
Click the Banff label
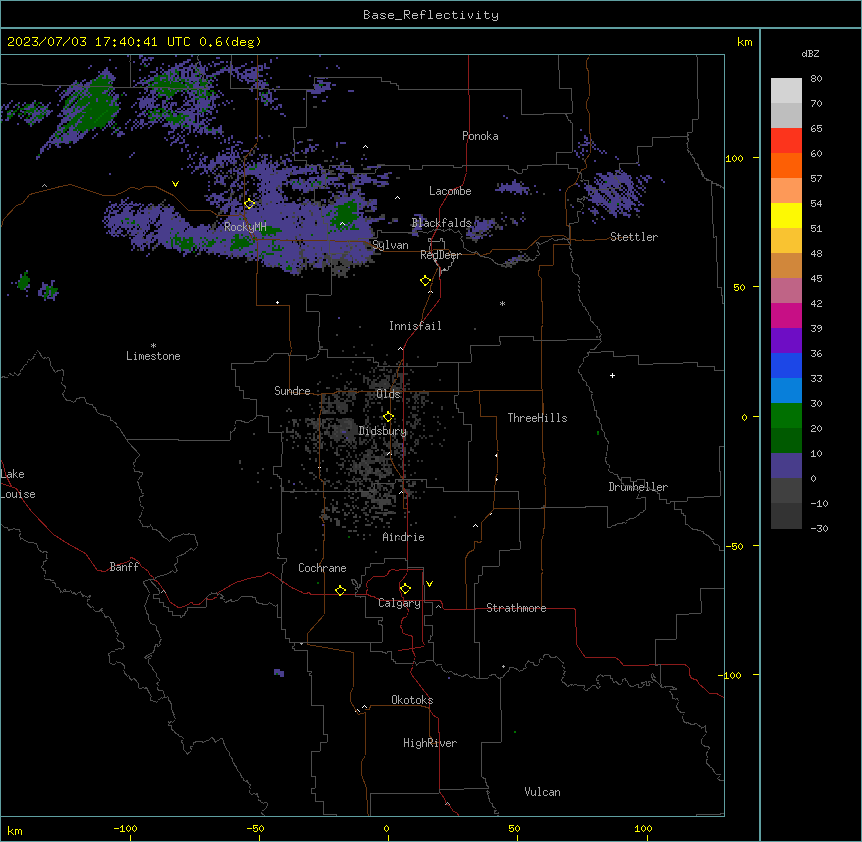124,567
